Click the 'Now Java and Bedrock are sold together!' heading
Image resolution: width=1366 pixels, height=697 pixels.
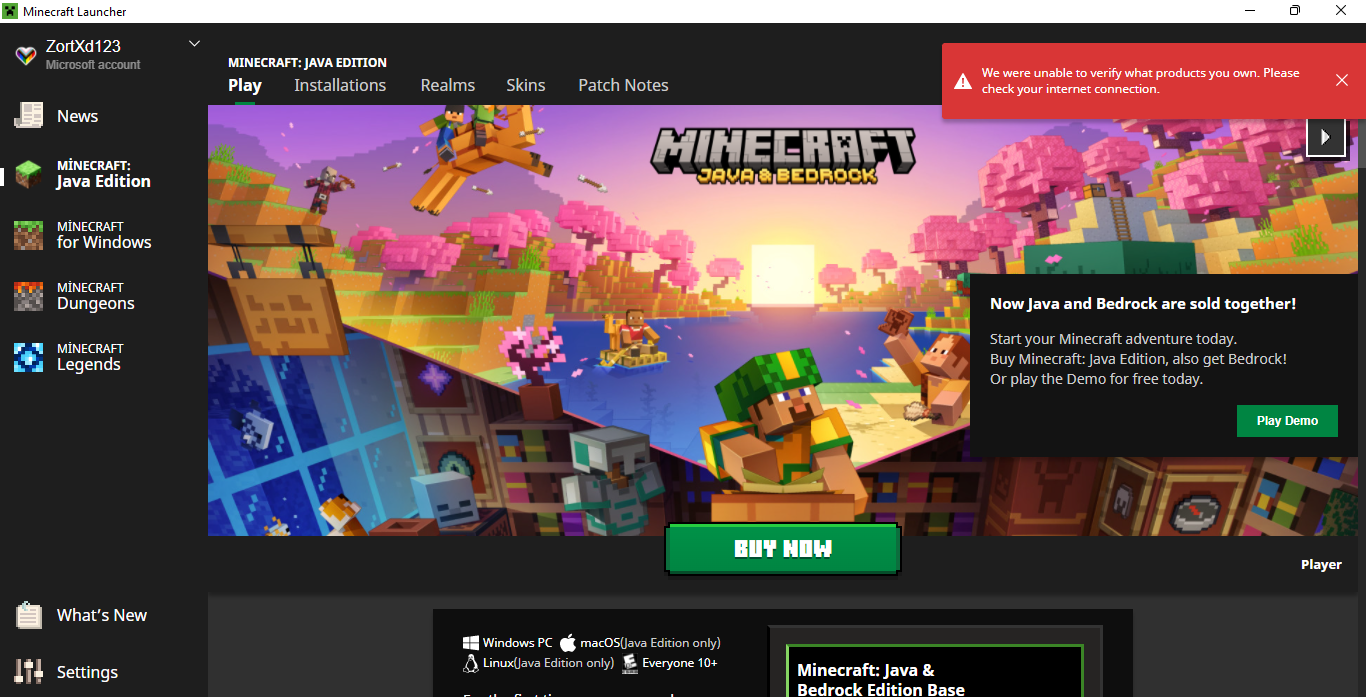tap(1143, 303)
